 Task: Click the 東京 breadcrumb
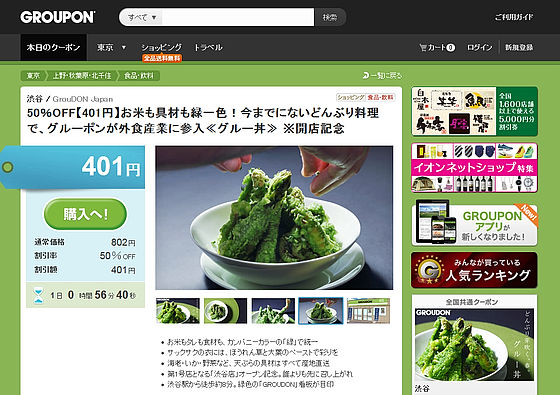click(x=33, y=76)
